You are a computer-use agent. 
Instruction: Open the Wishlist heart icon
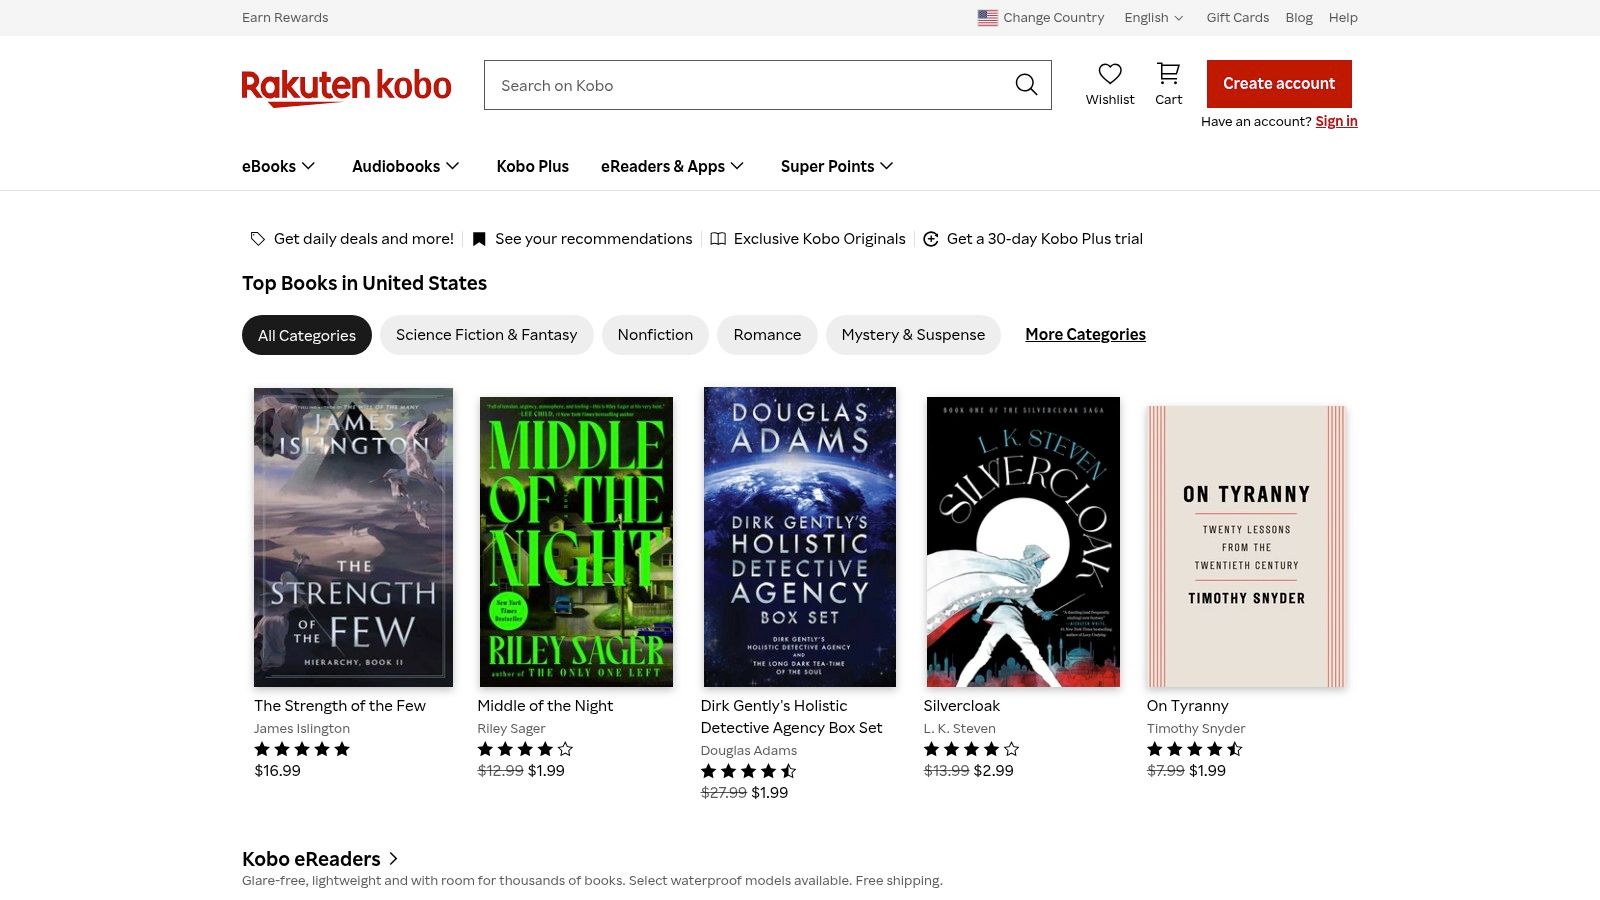coord(1110,73)
